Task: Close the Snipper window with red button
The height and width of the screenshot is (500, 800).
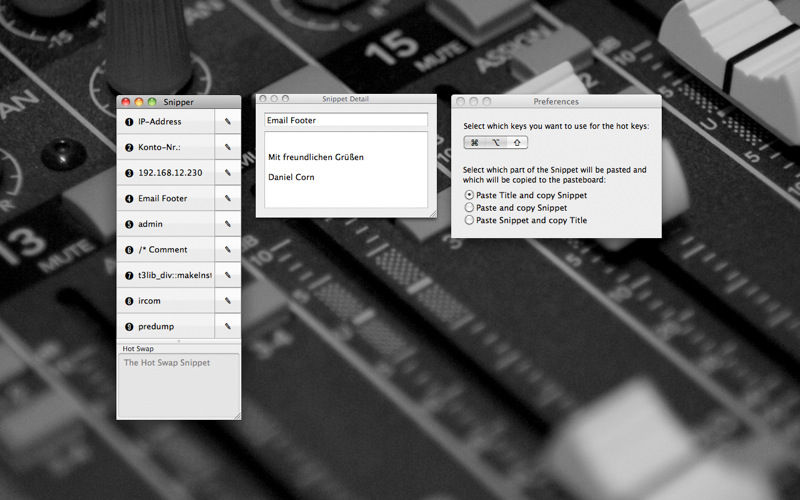Action: (126, 102)
